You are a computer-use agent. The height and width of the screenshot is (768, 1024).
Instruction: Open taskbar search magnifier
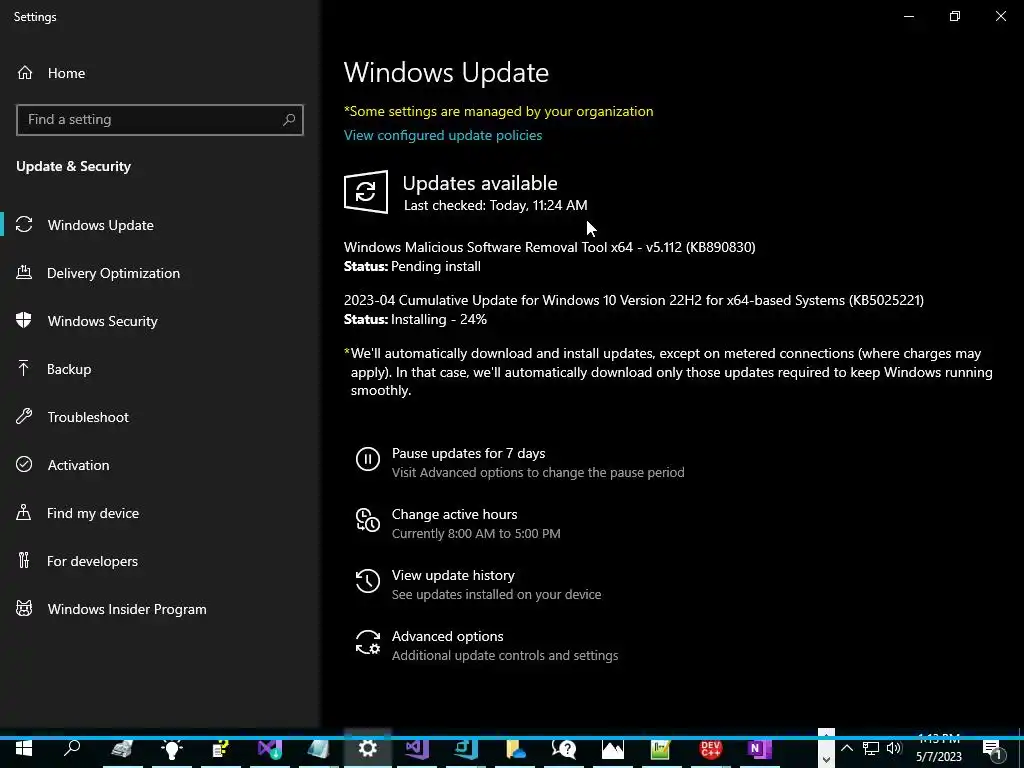(72, 748)
